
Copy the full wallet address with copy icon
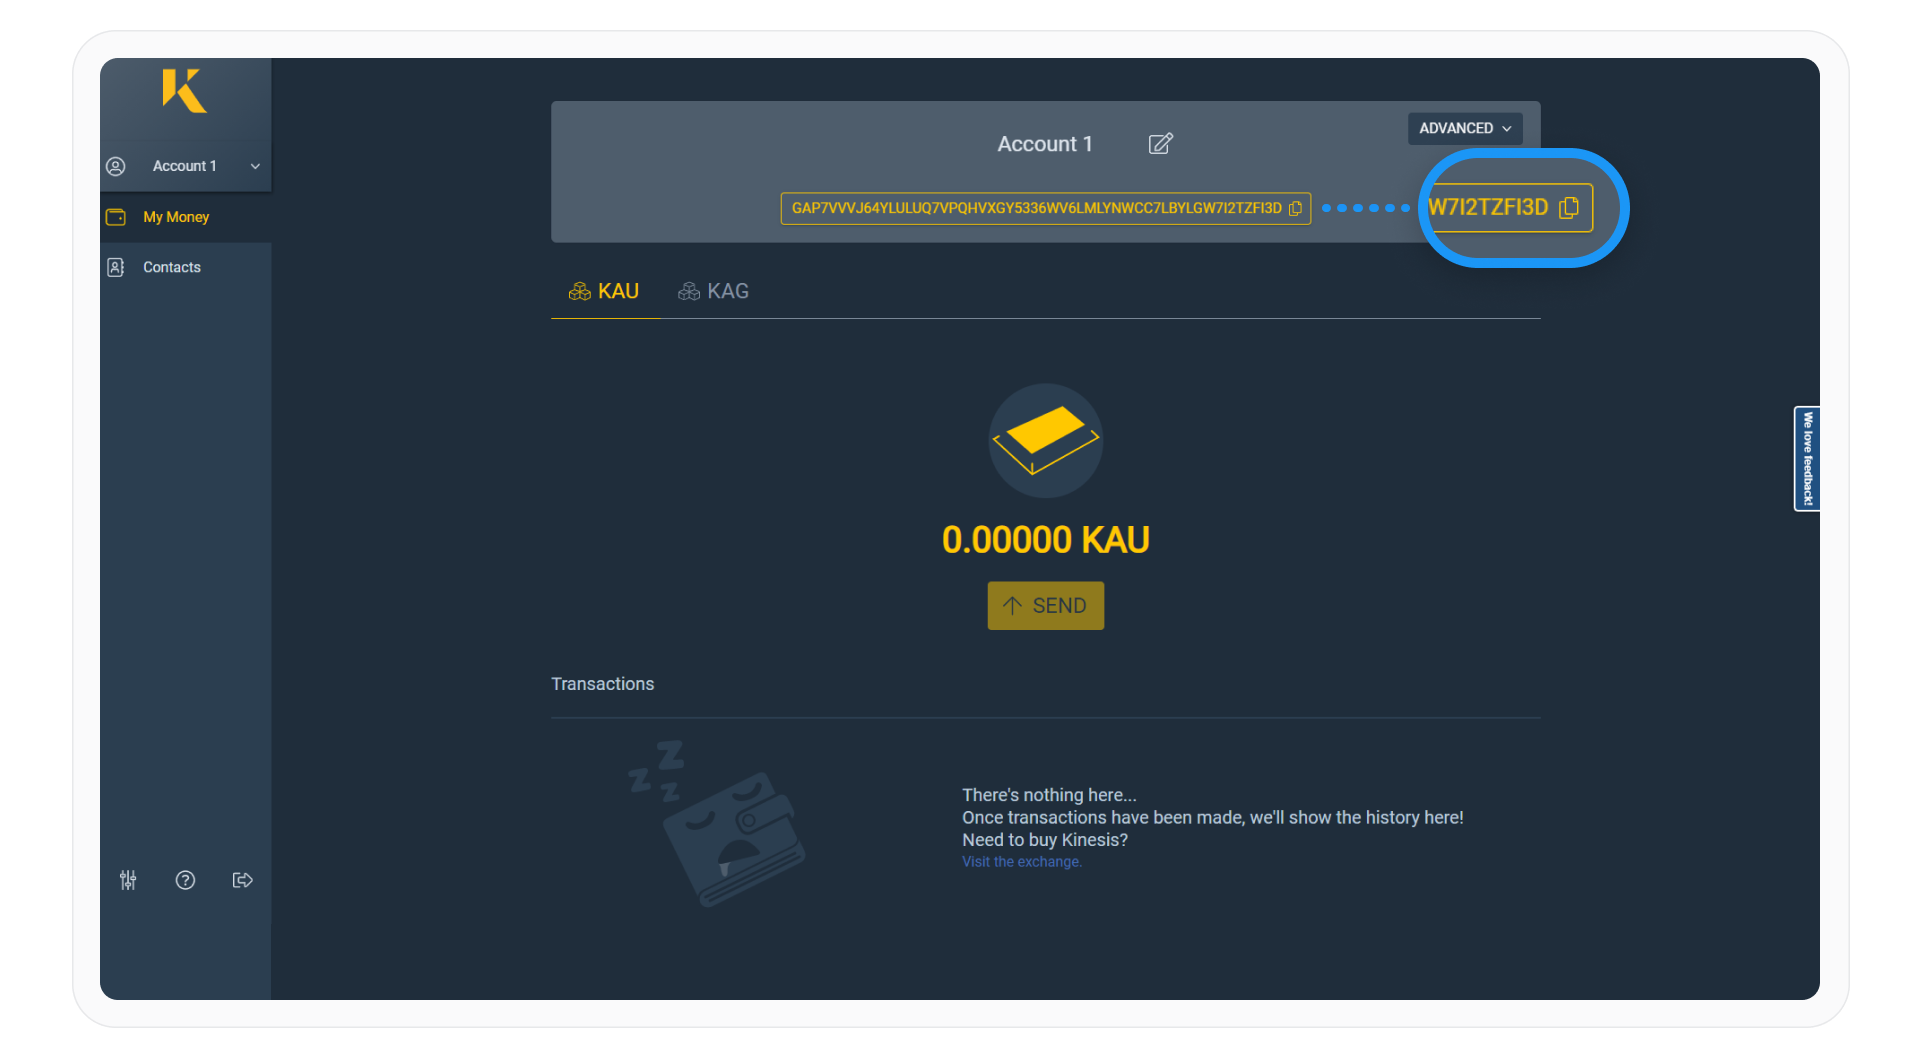click(1295, 209)
